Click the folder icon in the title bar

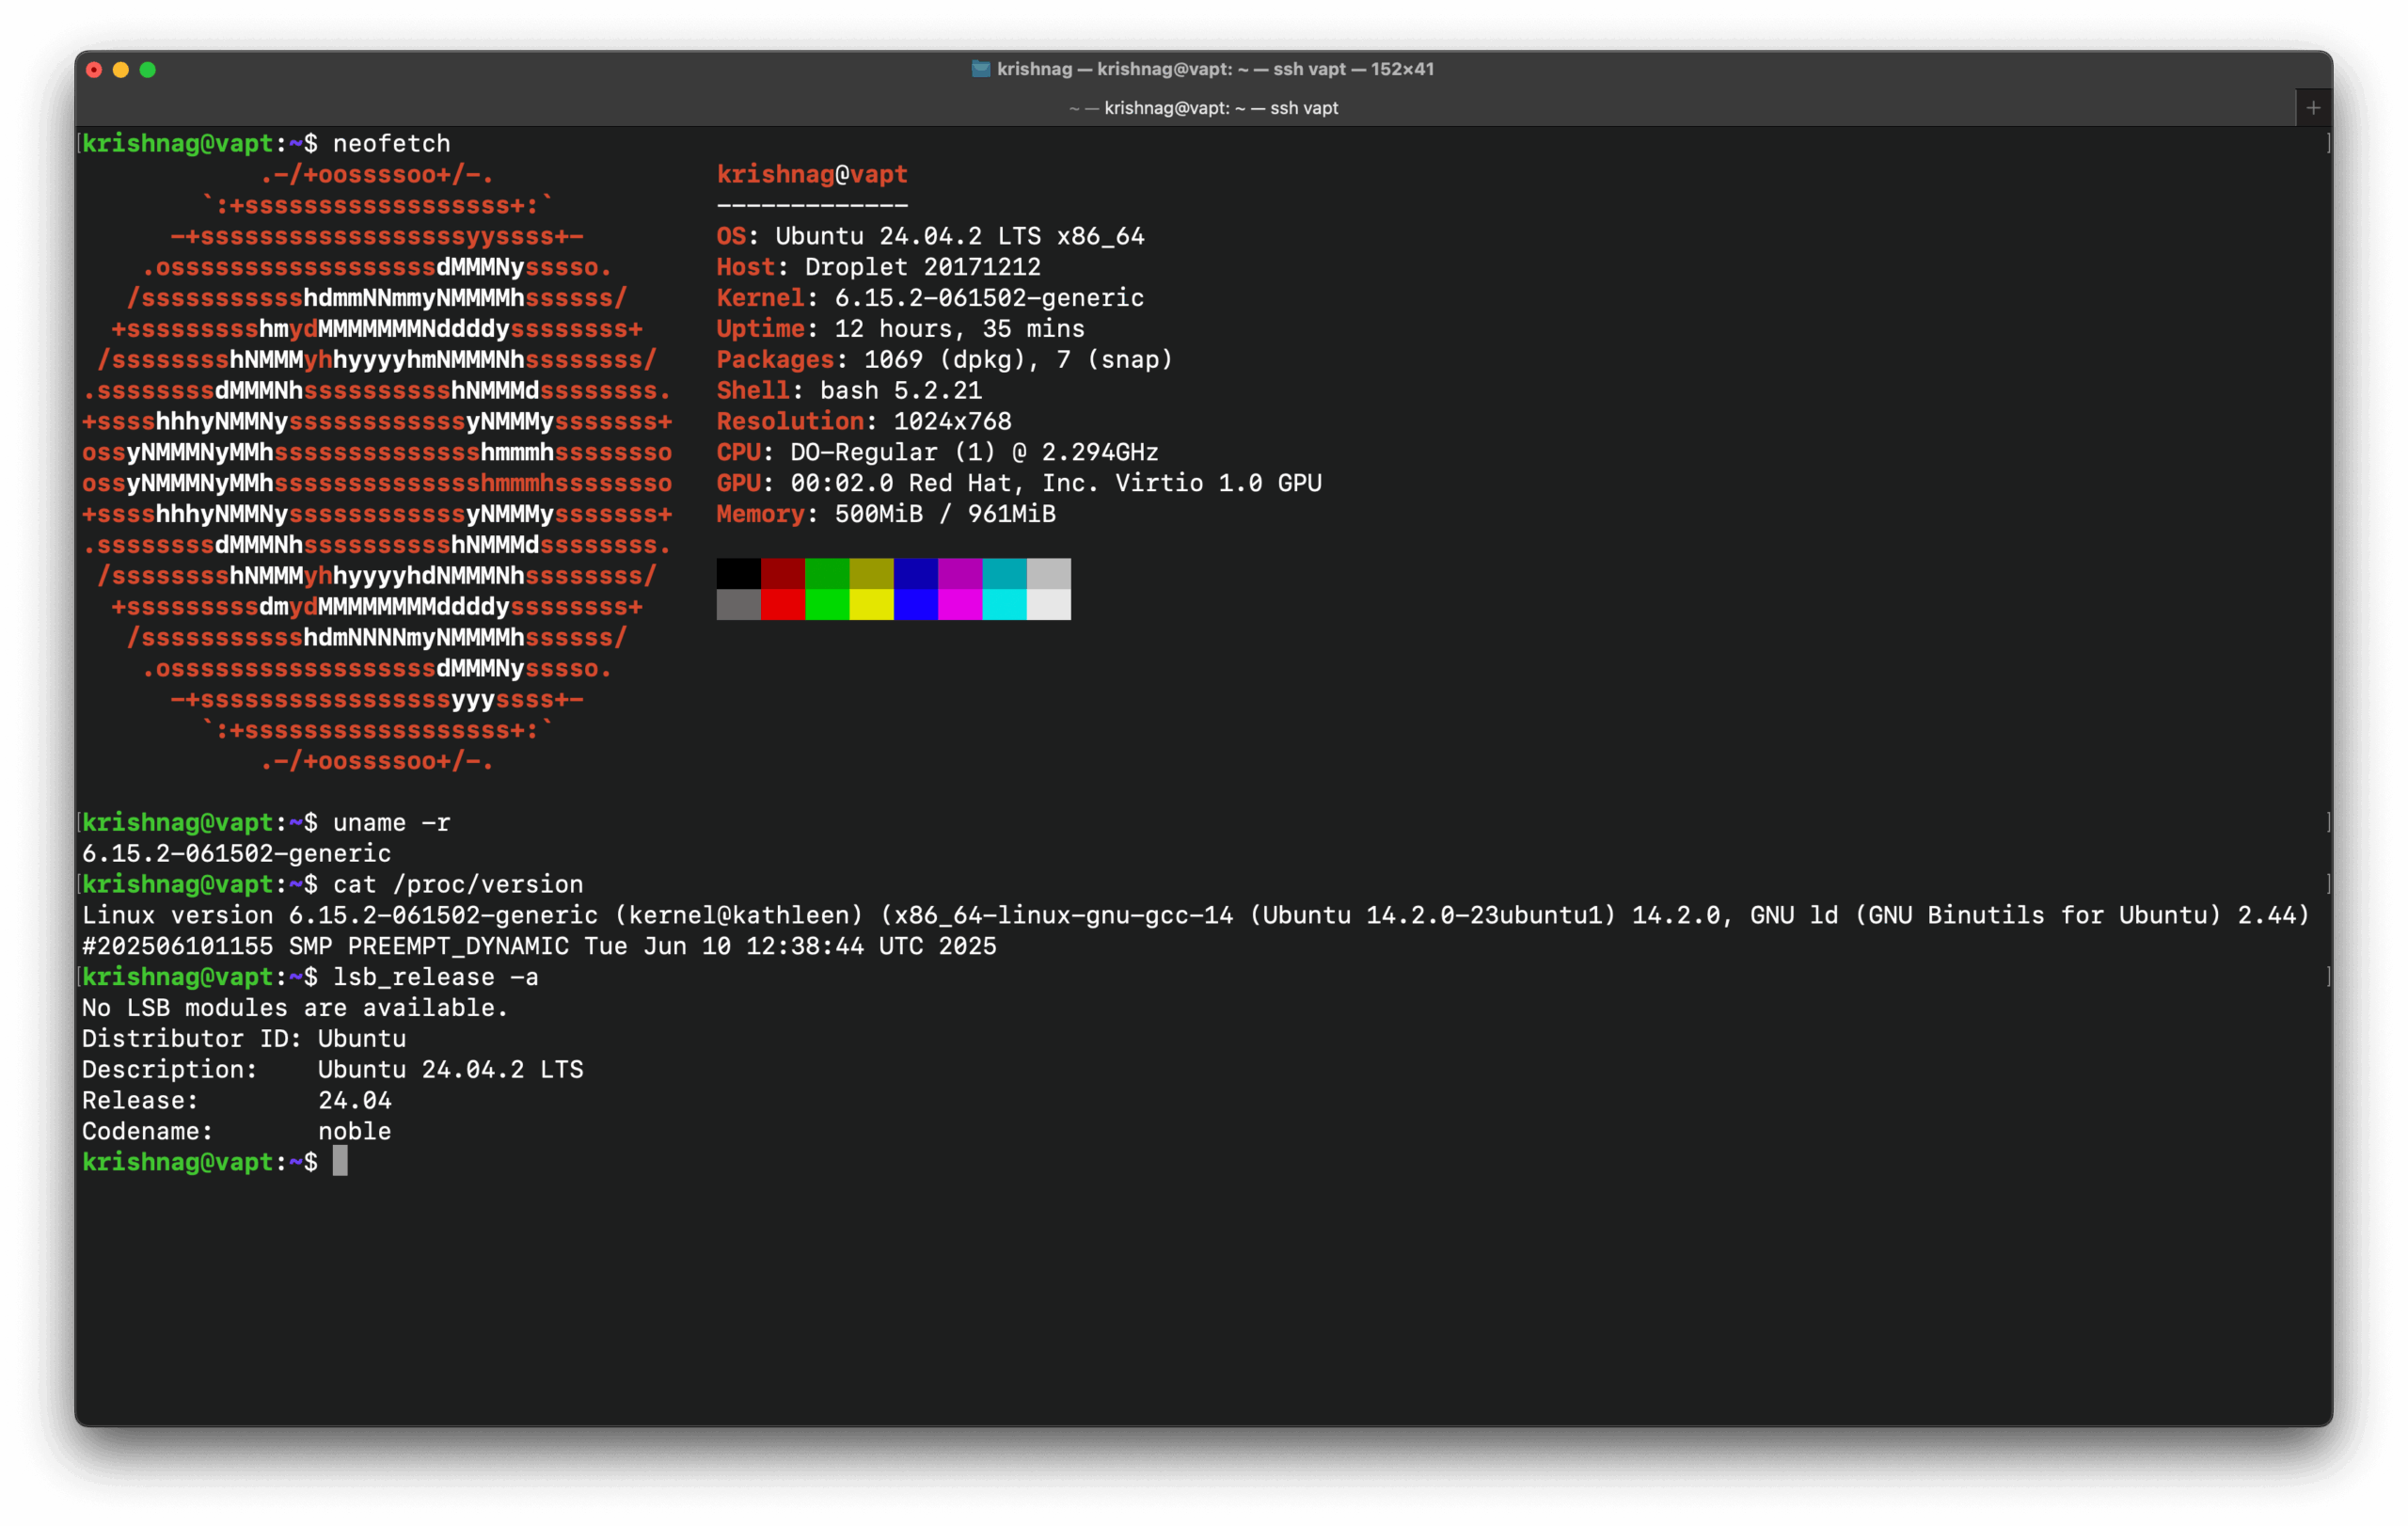point(981,69)
